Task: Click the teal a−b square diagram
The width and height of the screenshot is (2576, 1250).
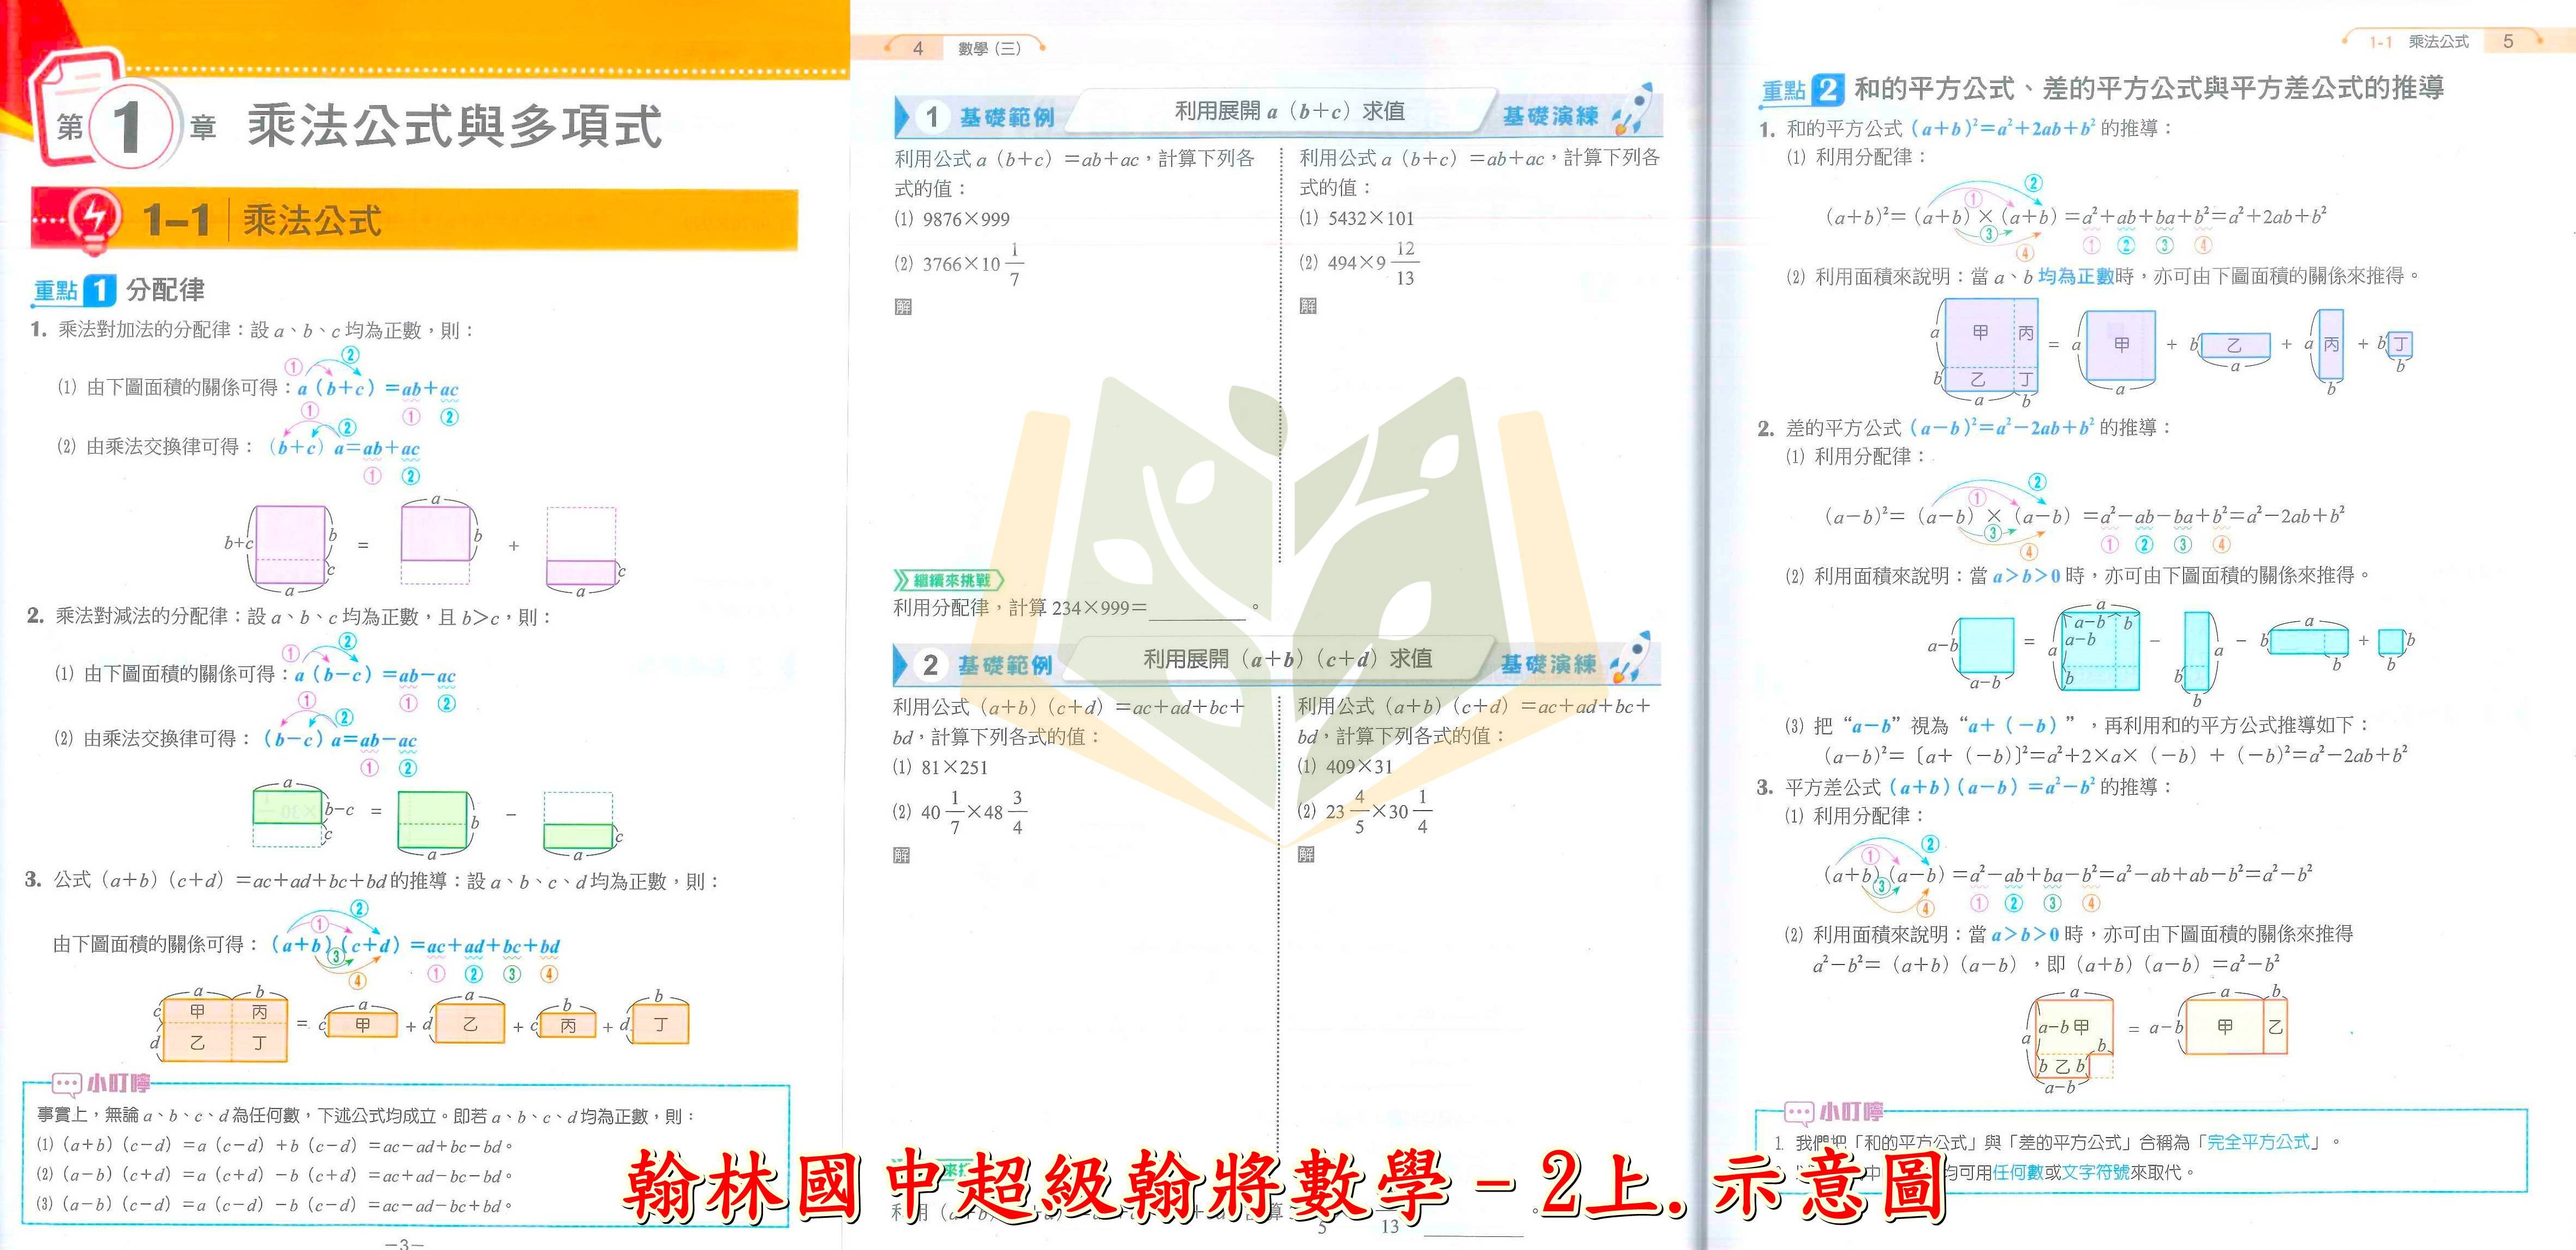Action: coord(1986,645)
